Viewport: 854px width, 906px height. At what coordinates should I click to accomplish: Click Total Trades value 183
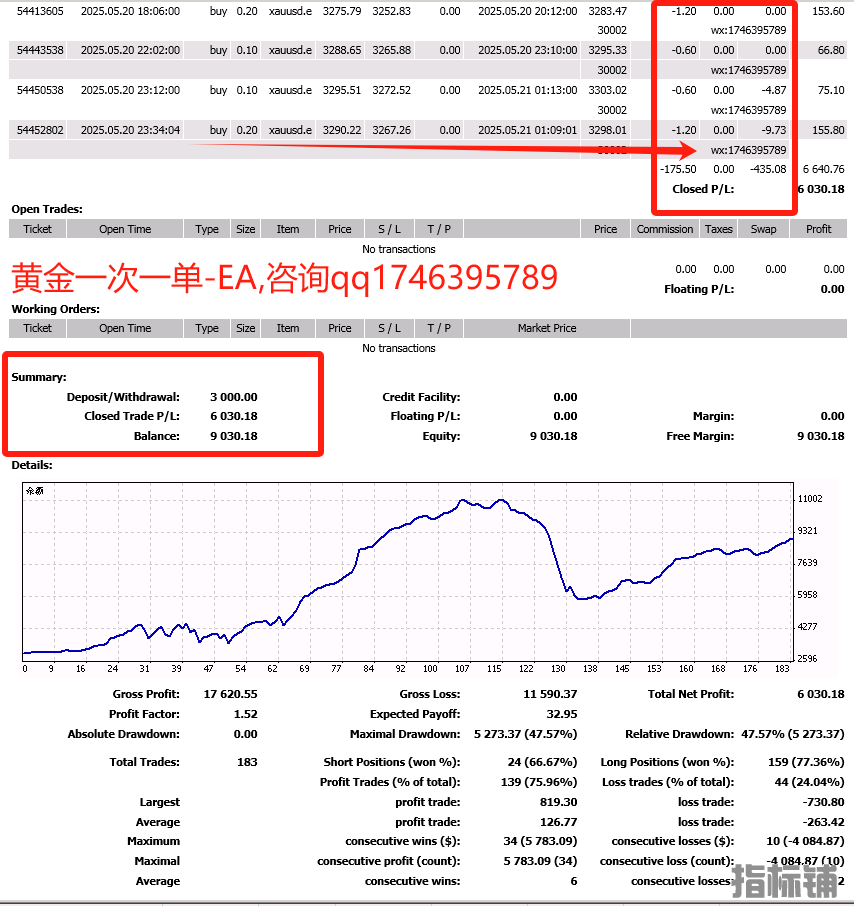(247, 762)
